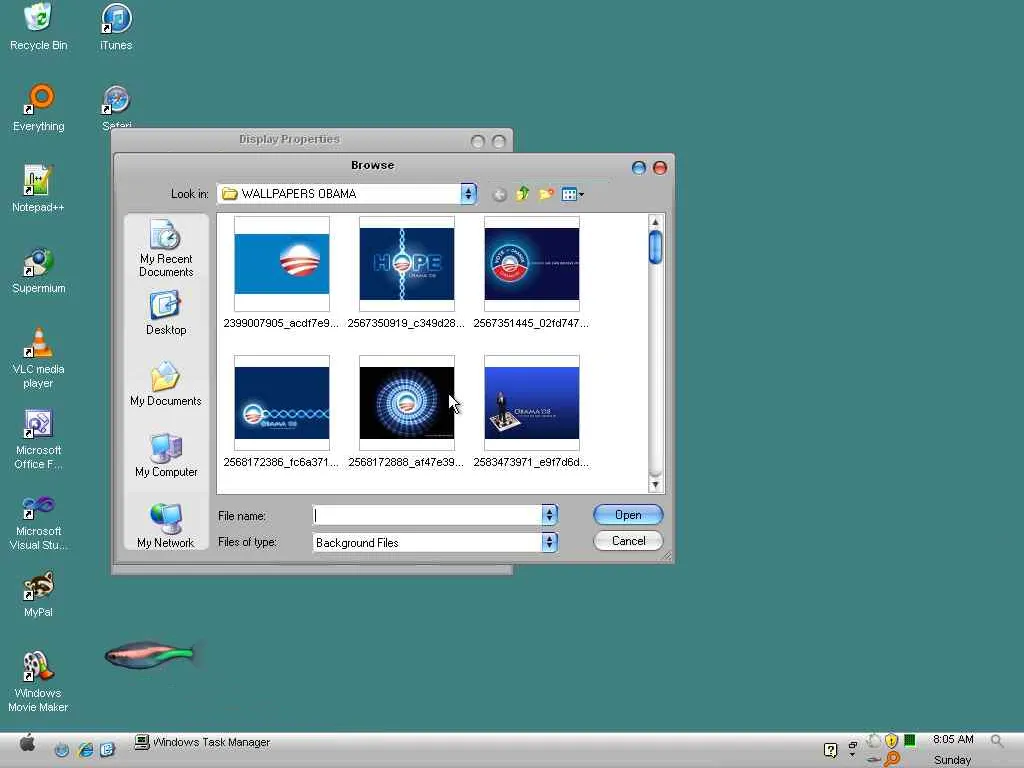Viewport: 1024px width, 768px height.
Task: Switch to Windows Task Manager taskbar button
Action: tap(202, 743)
